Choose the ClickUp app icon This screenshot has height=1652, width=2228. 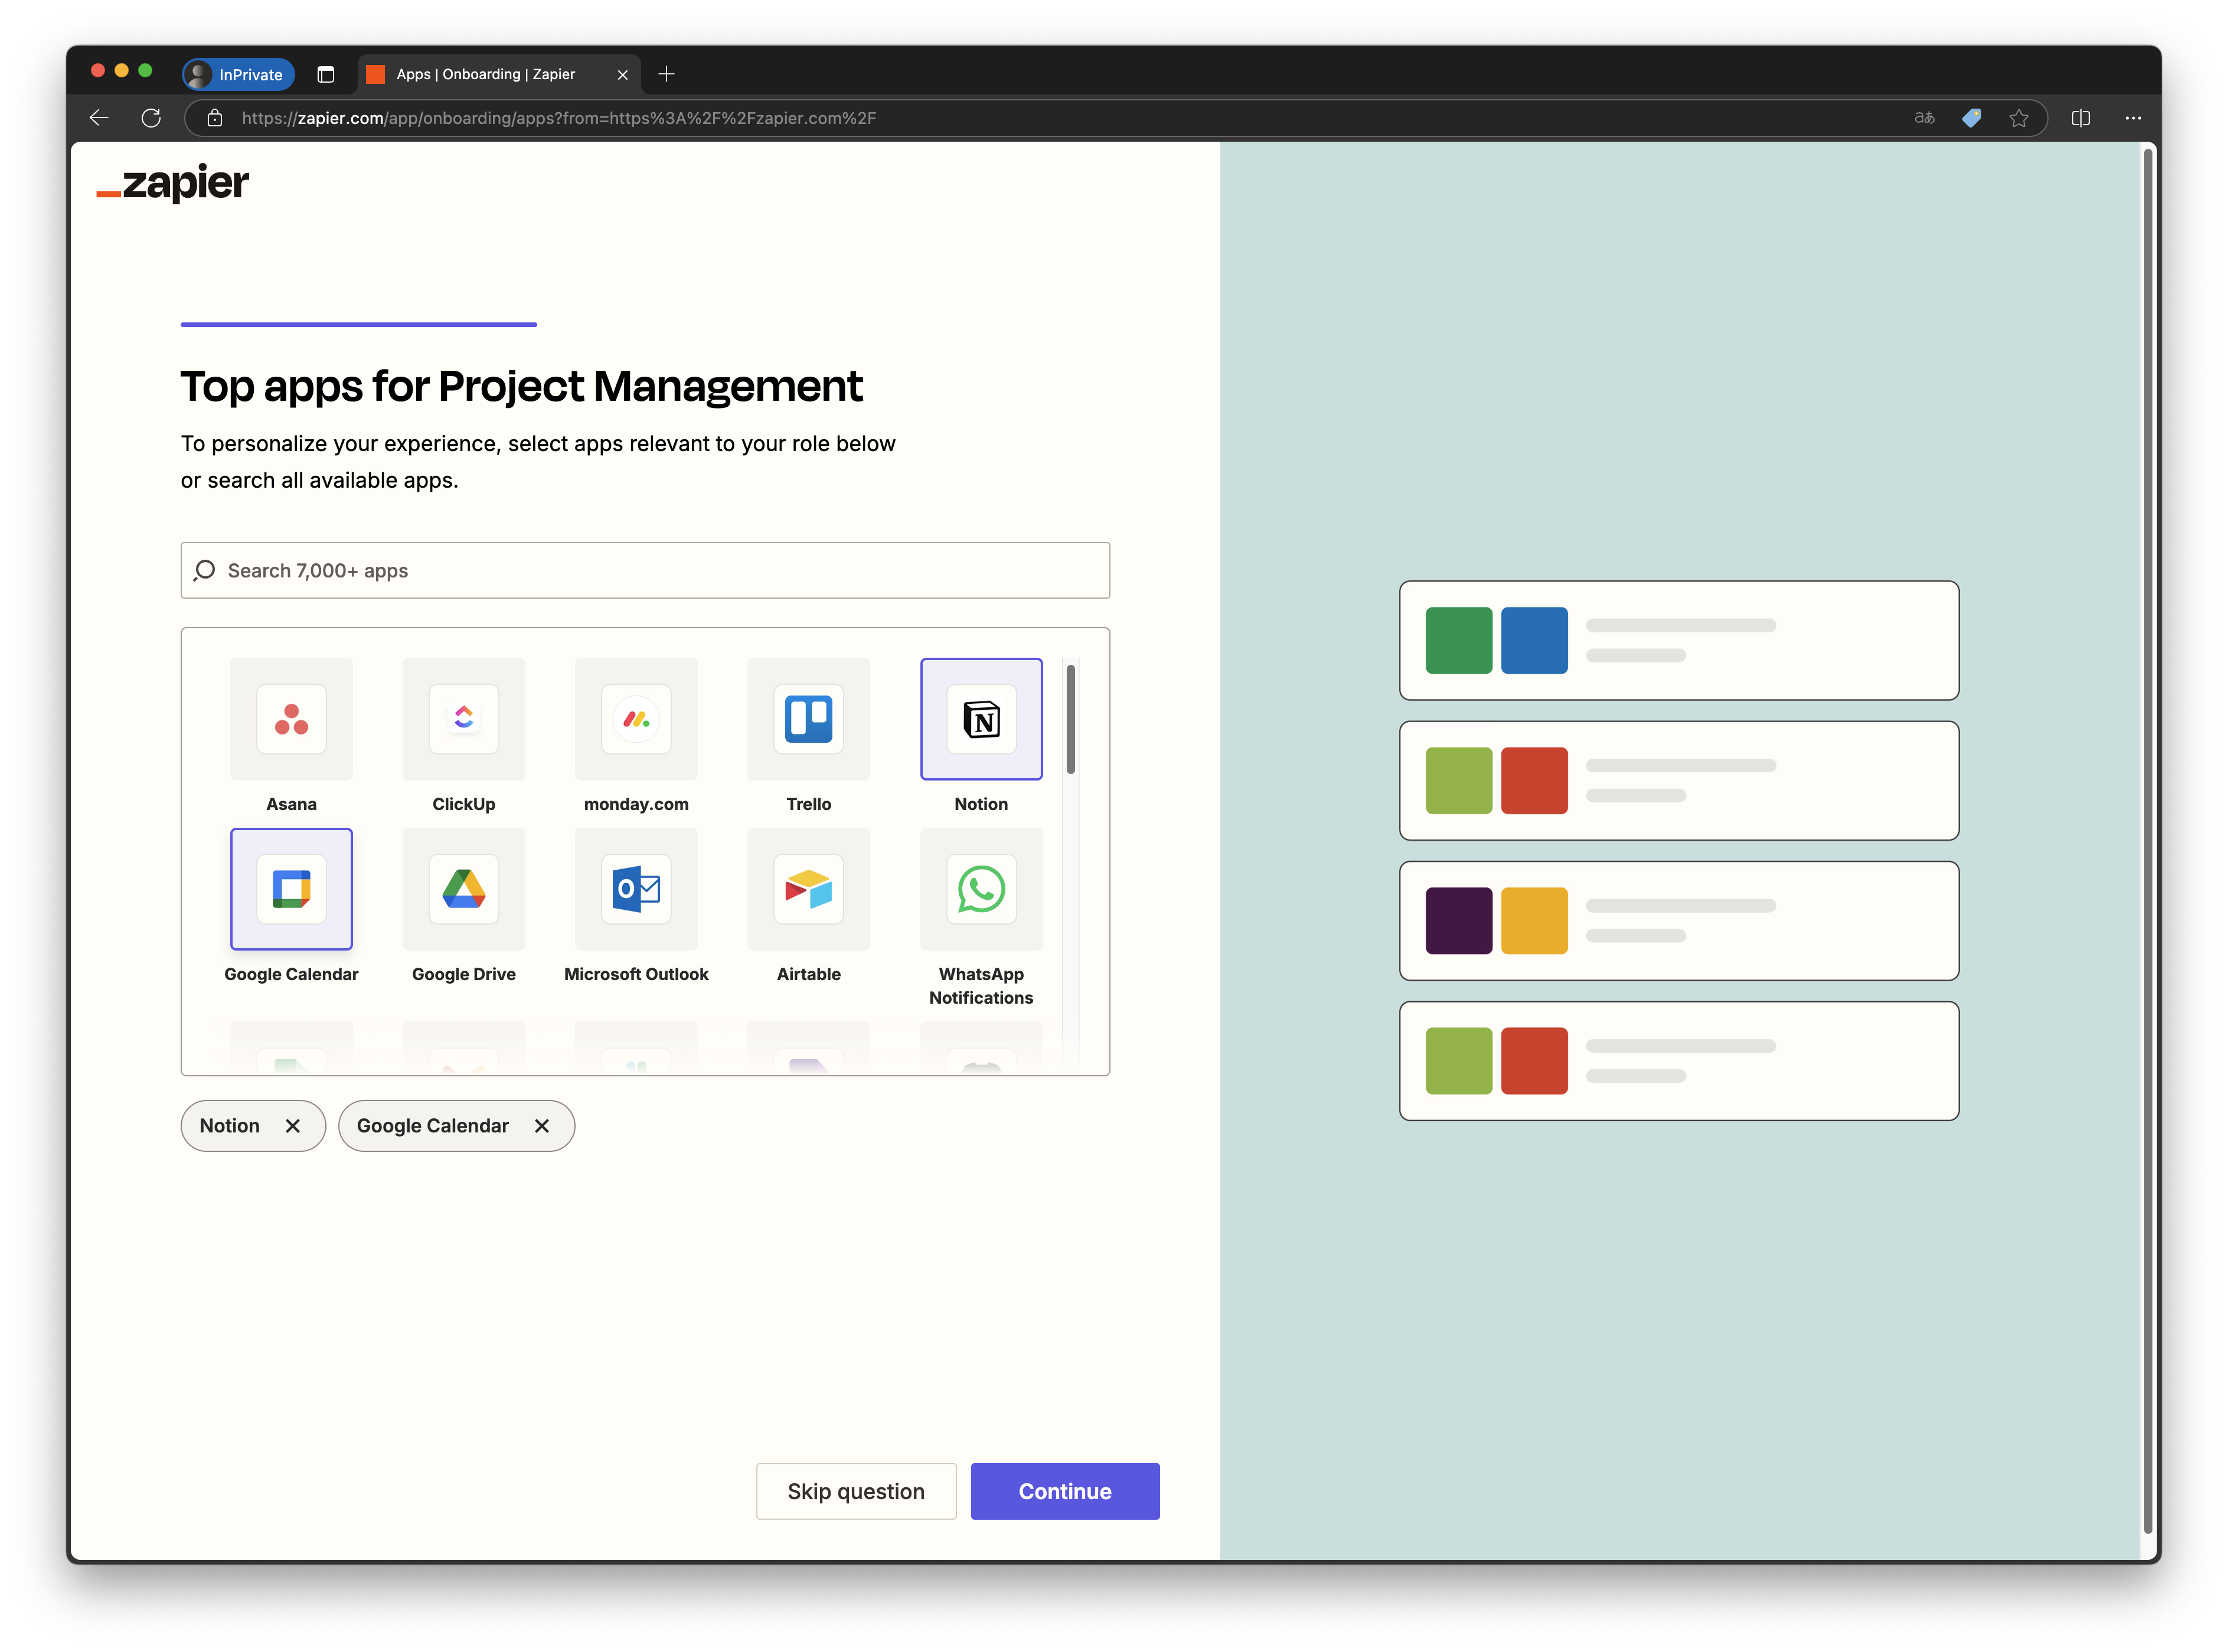463,718
